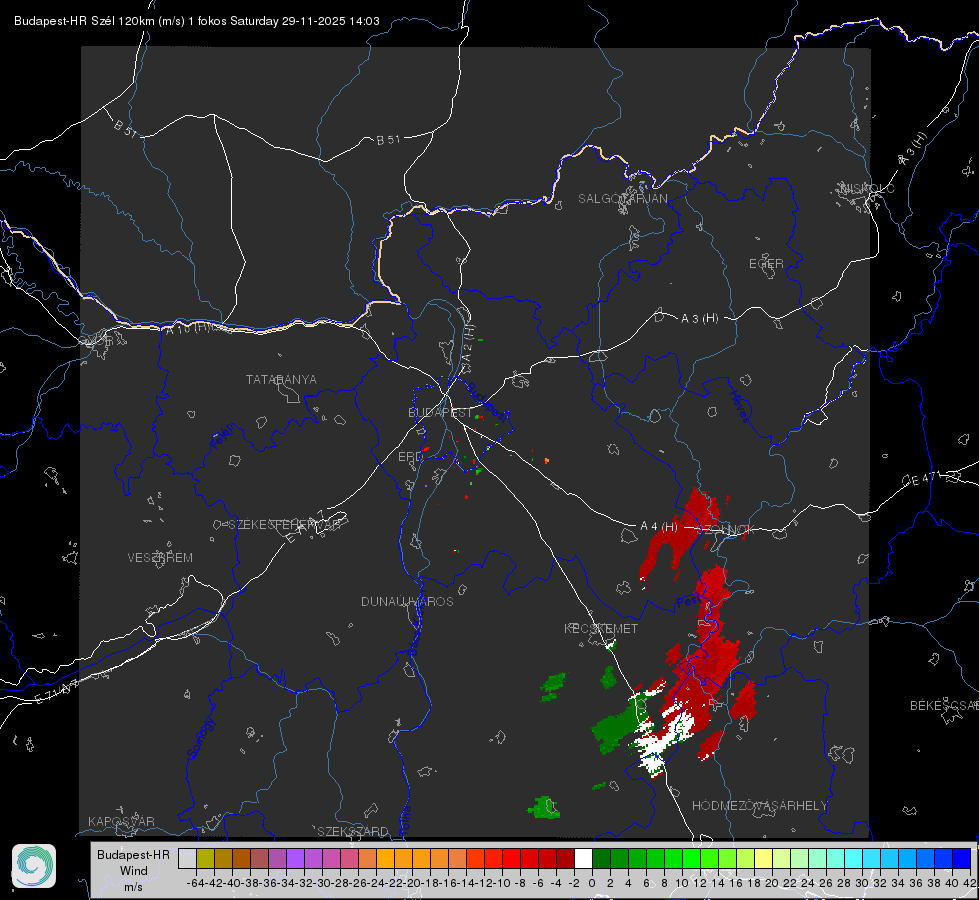The image size is (979, 900).
Task: Select the KECSKEMET city label
Action: click(601, 628)
